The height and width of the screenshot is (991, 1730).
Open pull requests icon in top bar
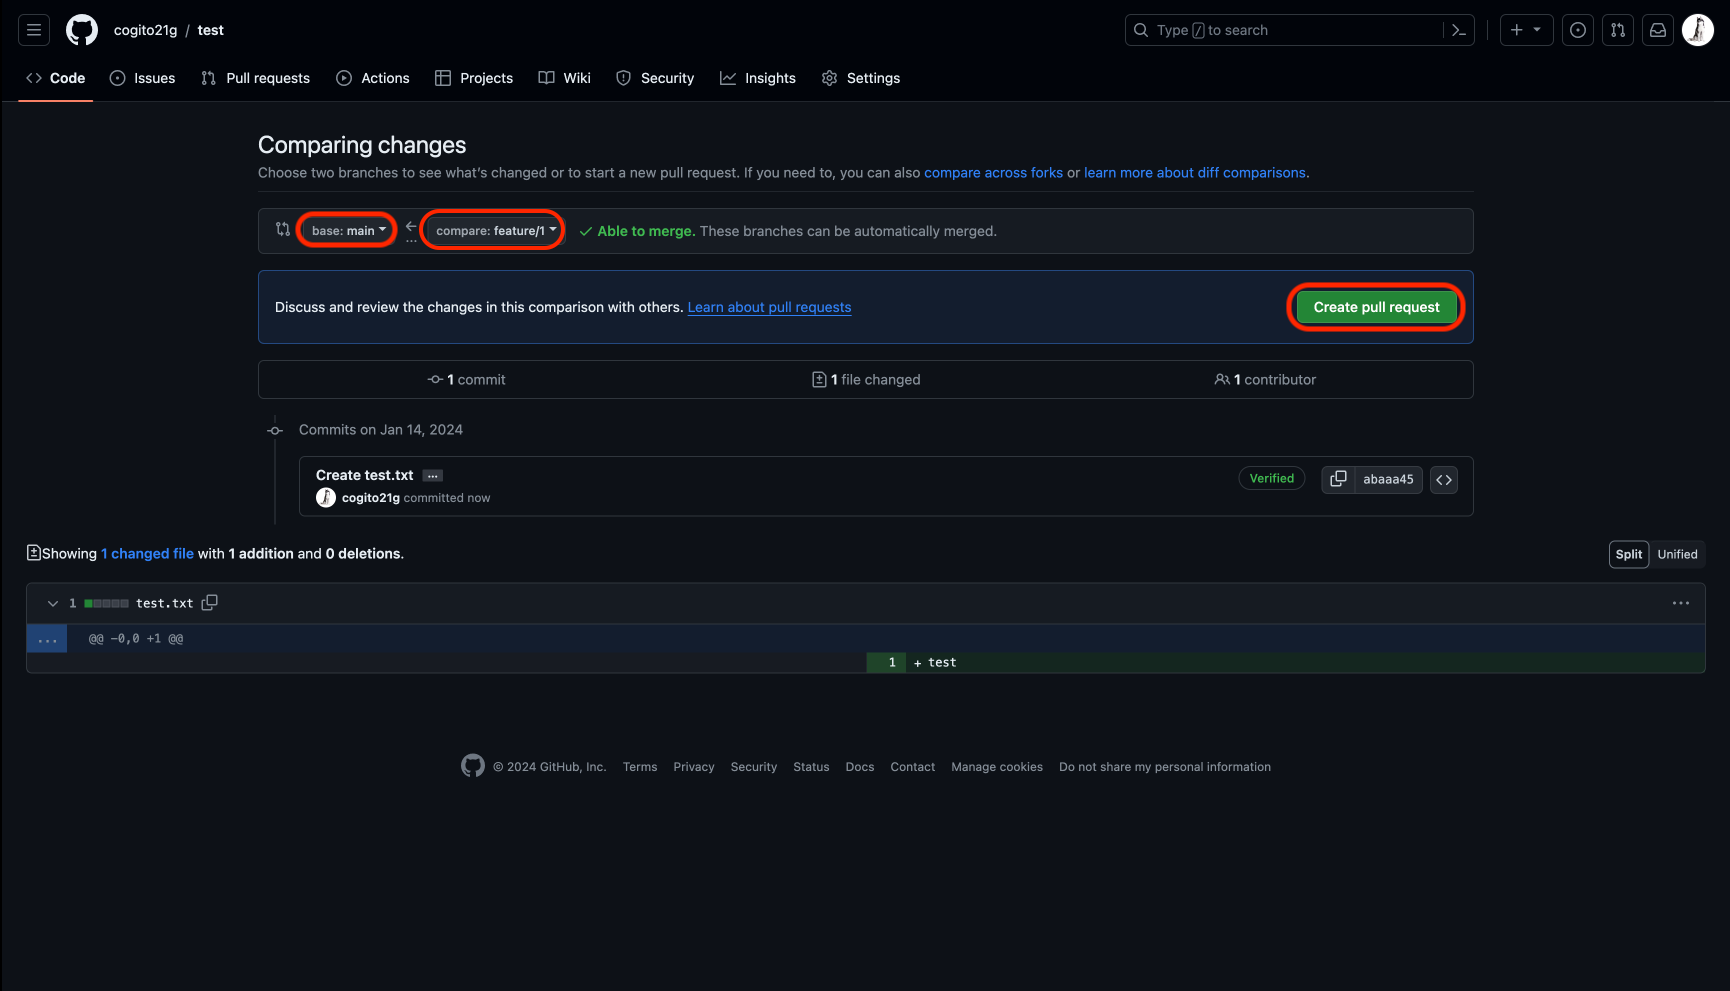click(1618, 30)
